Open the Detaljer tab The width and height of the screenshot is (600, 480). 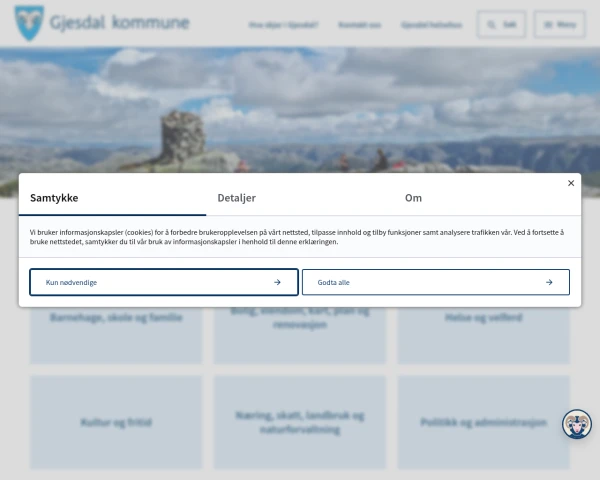pyautogui.click(x=300, y=198)
